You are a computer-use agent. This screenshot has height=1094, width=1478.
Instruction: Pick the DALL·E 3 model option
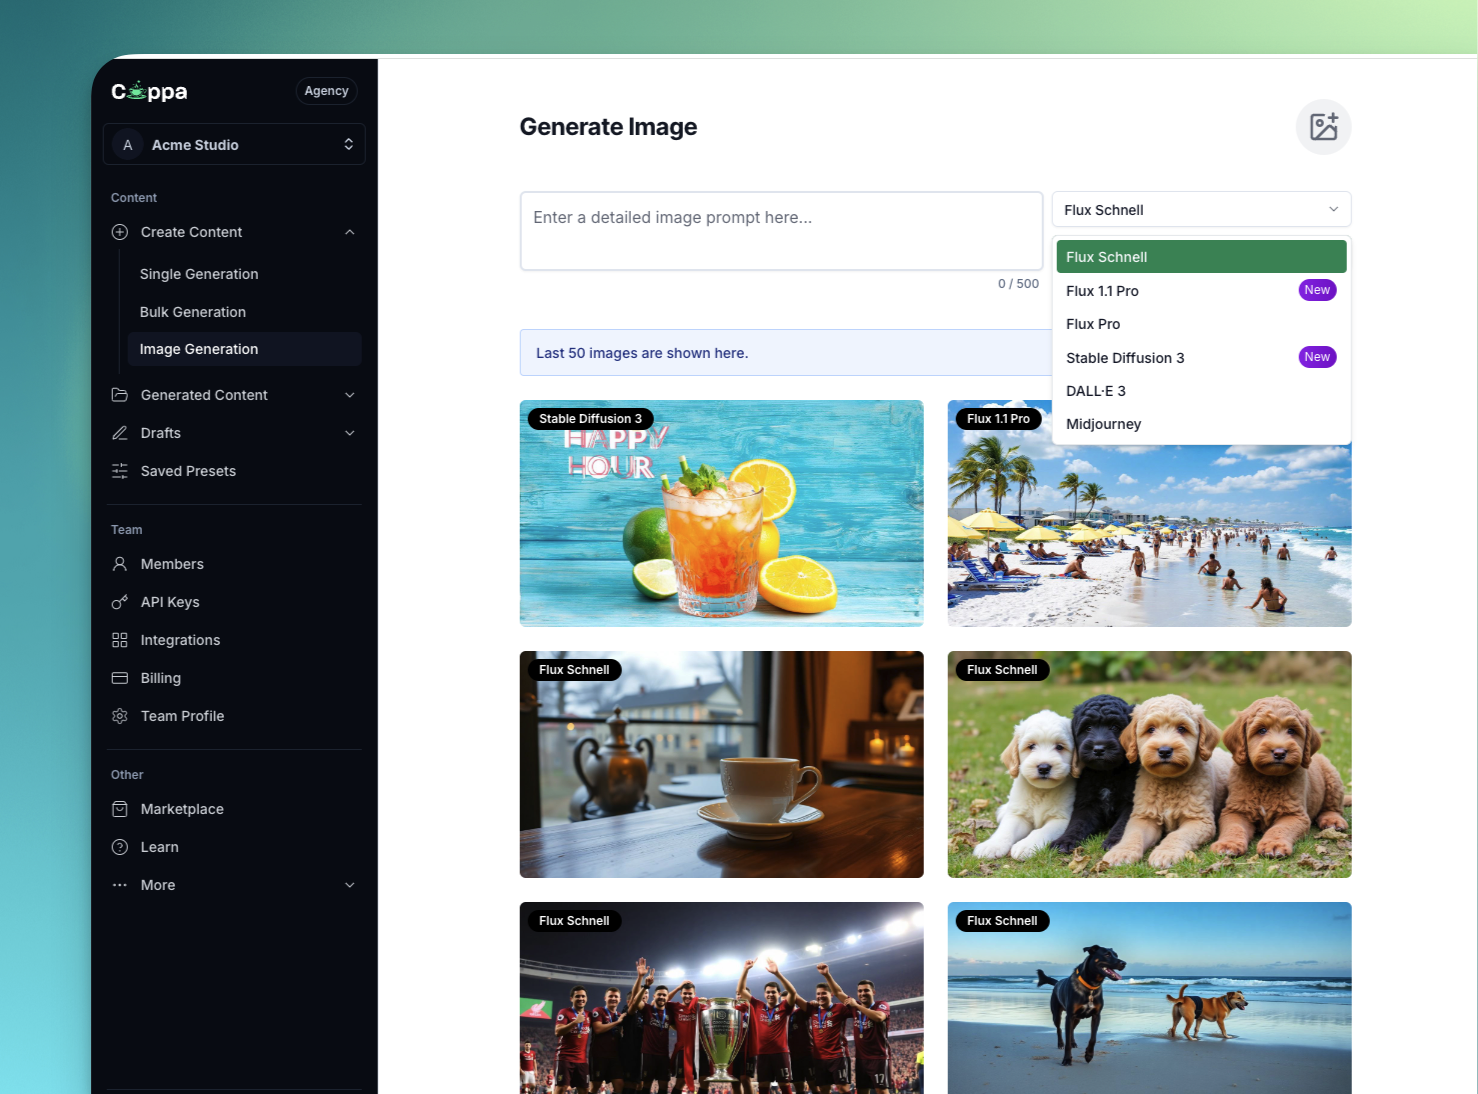point(1095,391)
